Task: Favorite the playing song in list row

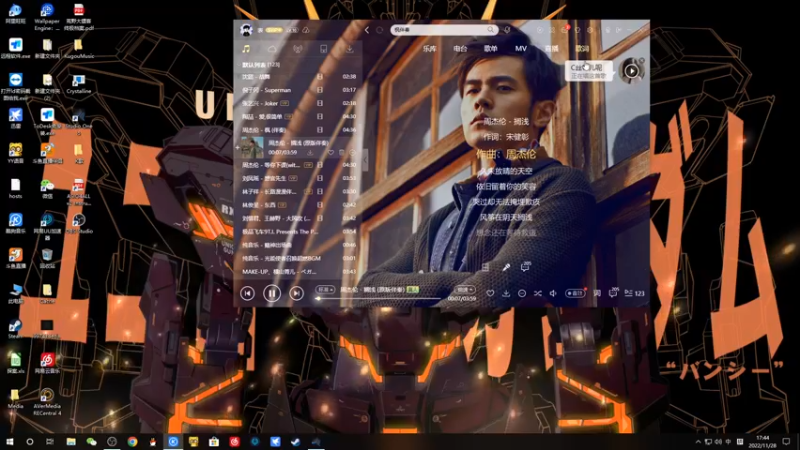Action: [x=331, y=153]
